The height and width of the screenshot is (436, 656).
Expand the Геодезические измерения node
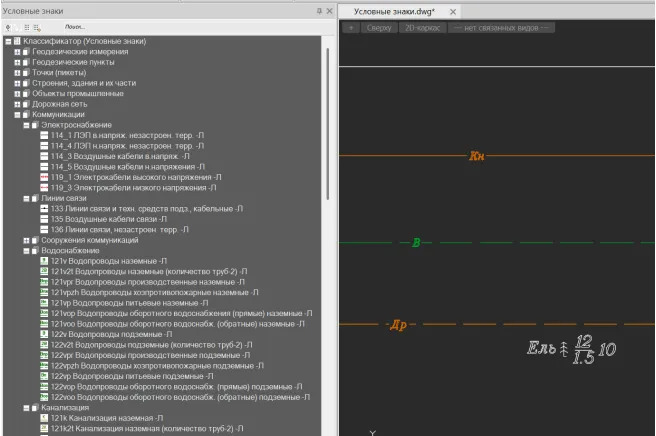coord(17,52)
